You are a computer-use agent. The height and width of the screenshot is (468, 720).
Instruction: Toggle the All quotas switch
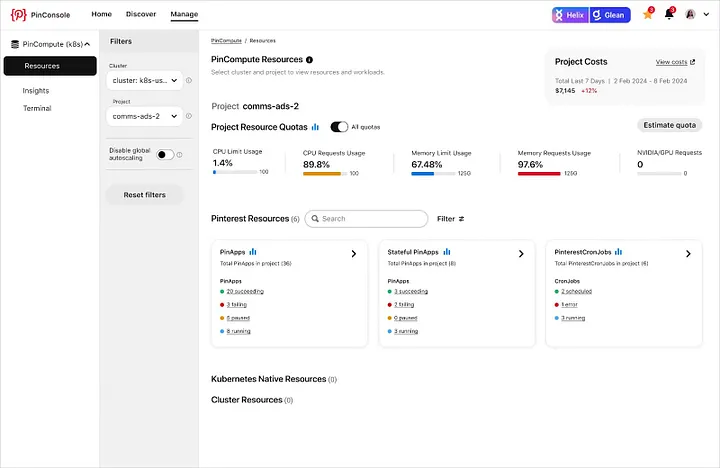(339, 127)
